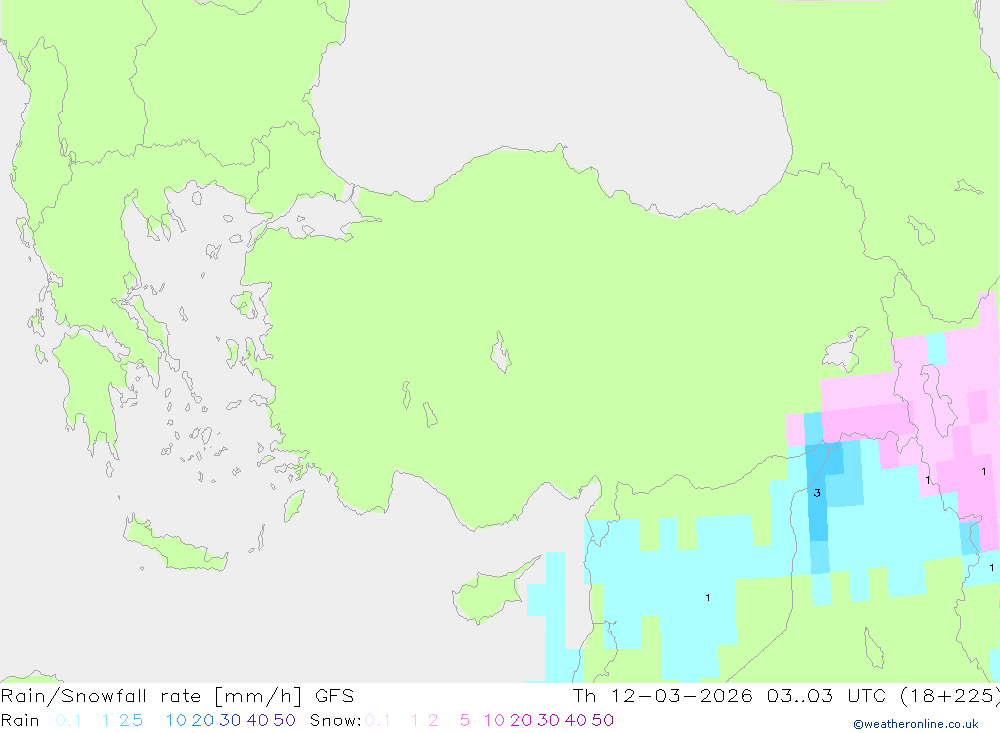Pick the 10 value in Rain legend
Screen dimensions: 1000x733
coord(176,720)
